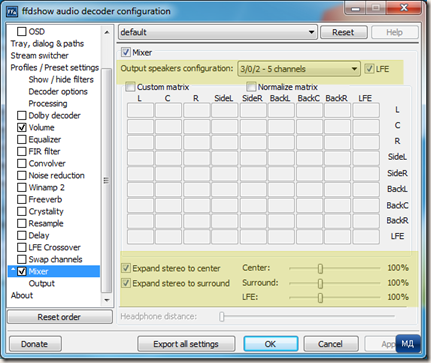Open Decoder options page
The width and height of the screenshot is (431, 363).
(58, 92)
